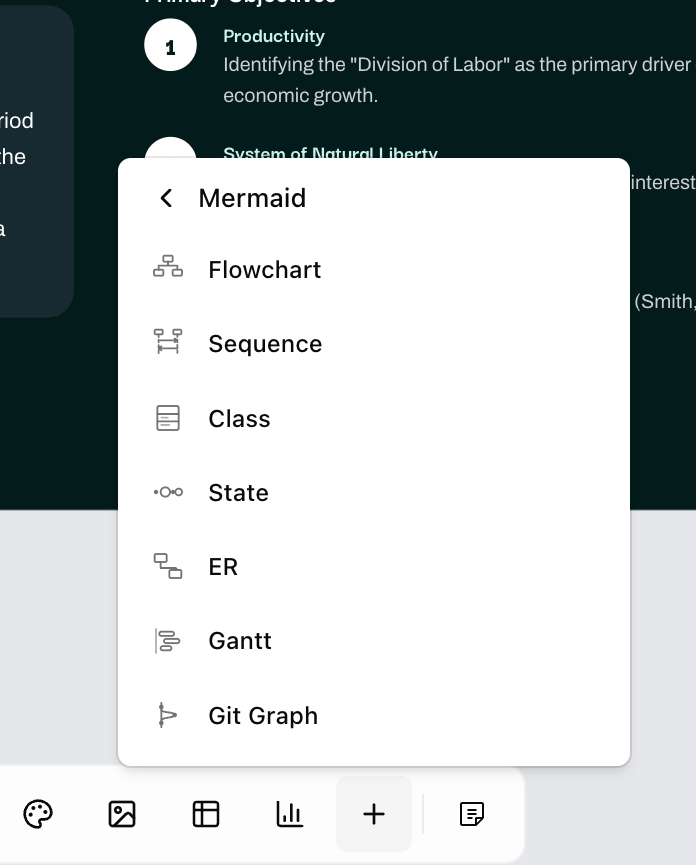Toggle the plus insert menu
Screen dimensions: 696x865
(374, 814)
